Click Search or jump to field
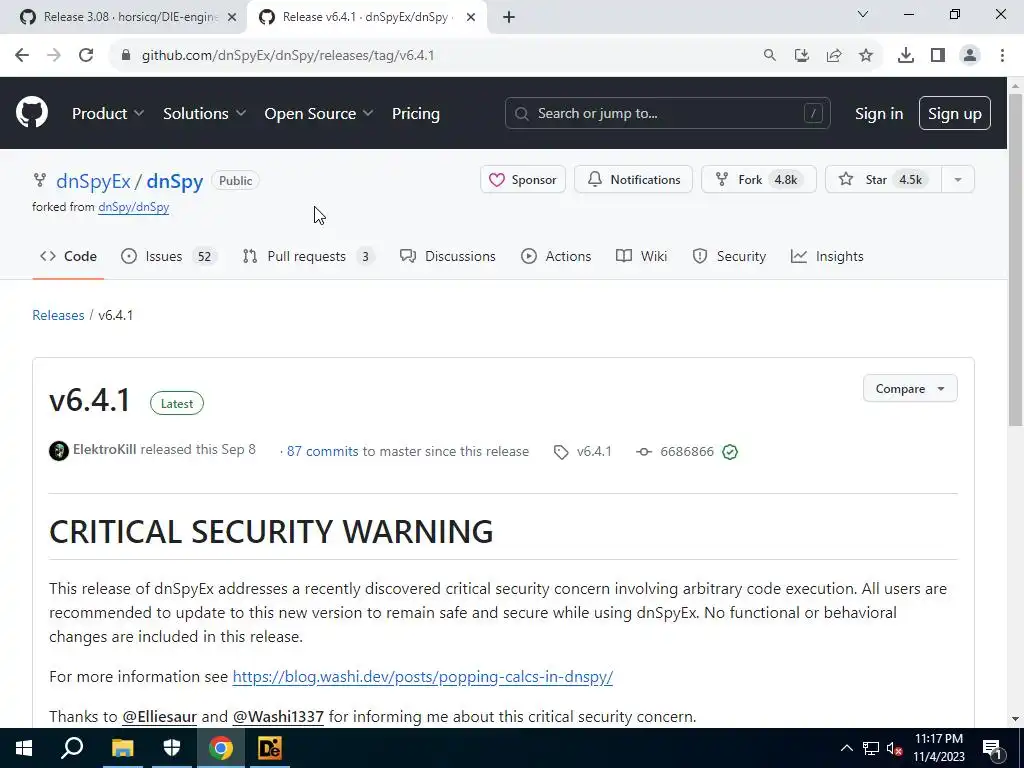The height and width of the screenshot is (768, 1024). [667, 114]
